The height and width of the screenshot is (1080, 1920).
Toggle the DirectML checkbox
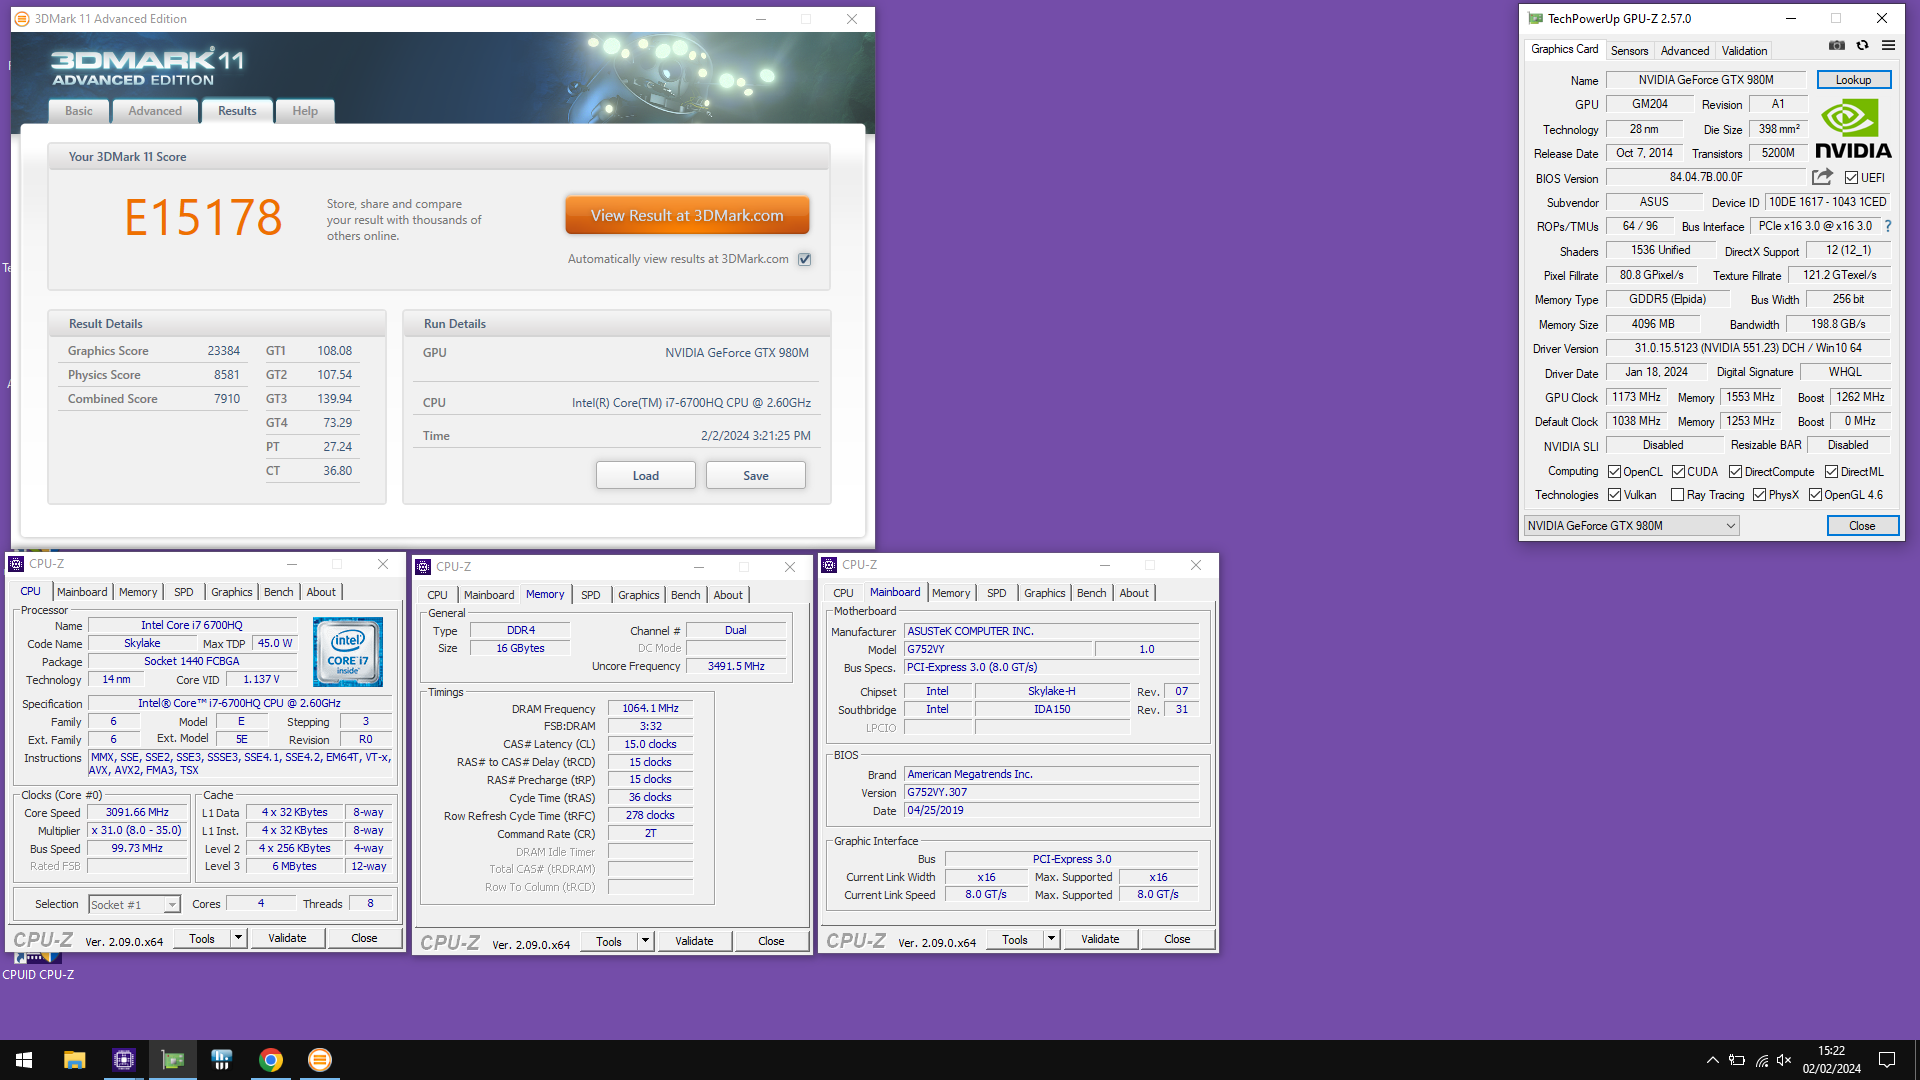coord(1831,472)
